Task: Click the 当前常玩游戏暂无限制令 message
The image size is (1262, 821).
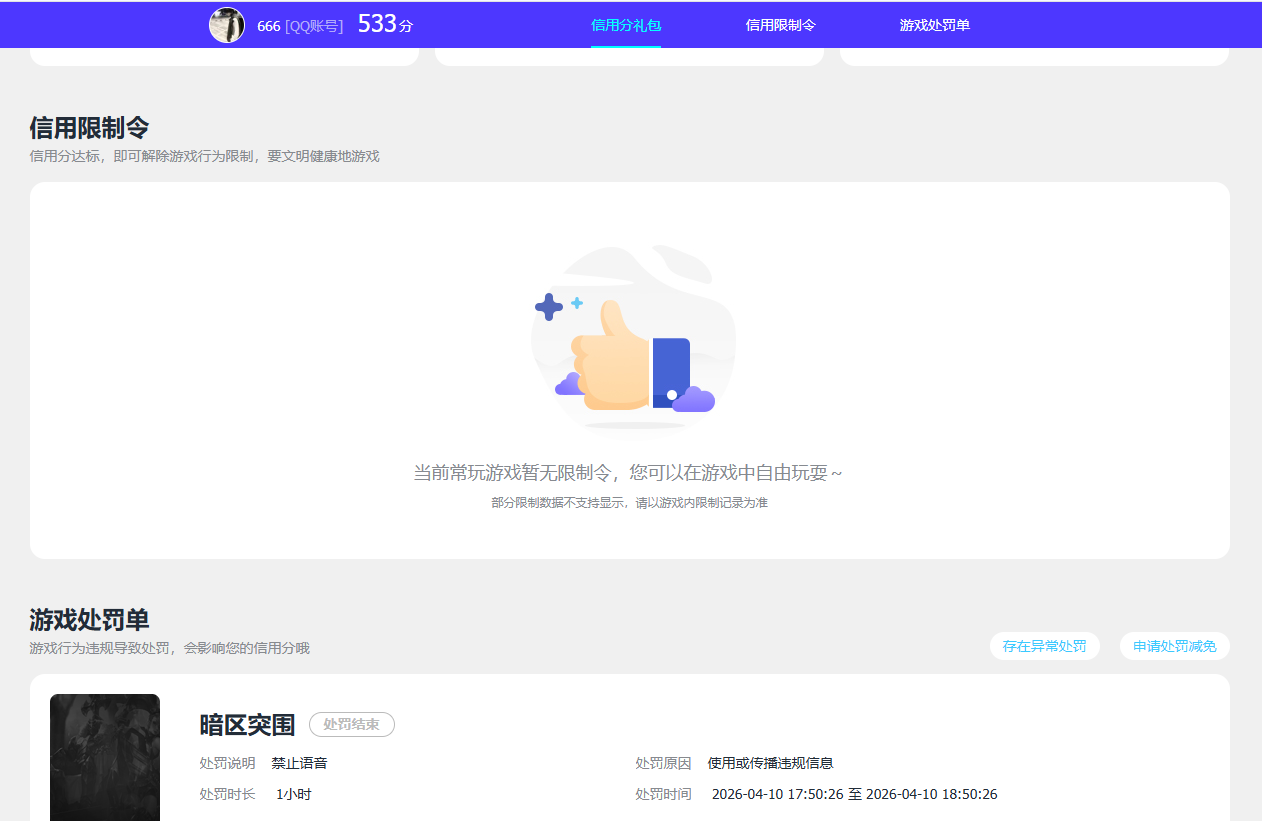Action: (x=628, y=472)
